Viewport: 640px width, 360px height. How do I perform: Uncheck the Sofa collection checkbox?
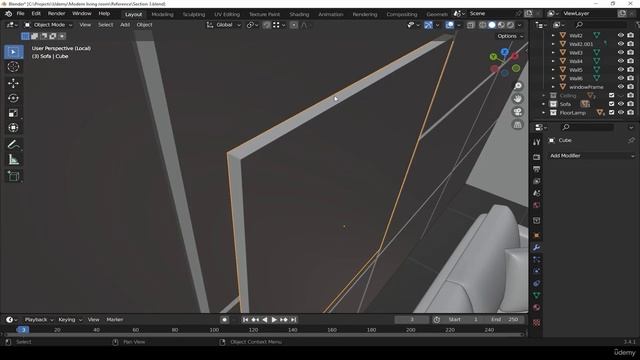(611, 104)
